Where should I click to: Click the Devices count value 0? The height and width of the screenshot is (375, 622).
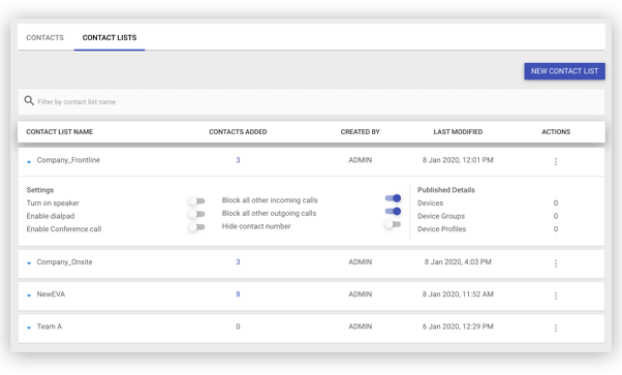pos(555,203)
